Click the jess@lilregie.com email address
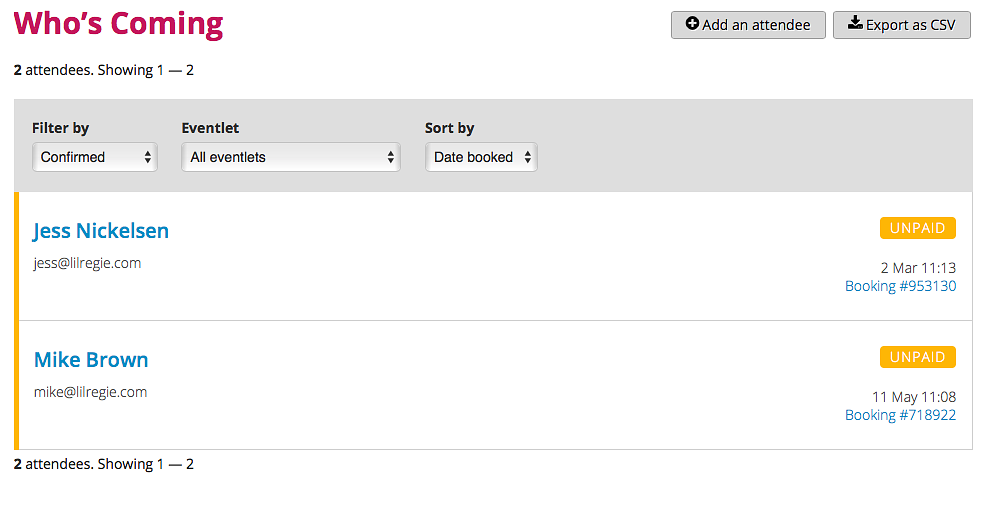The width and height of the screenshot is (1002, 522). (x=88, y=263)
